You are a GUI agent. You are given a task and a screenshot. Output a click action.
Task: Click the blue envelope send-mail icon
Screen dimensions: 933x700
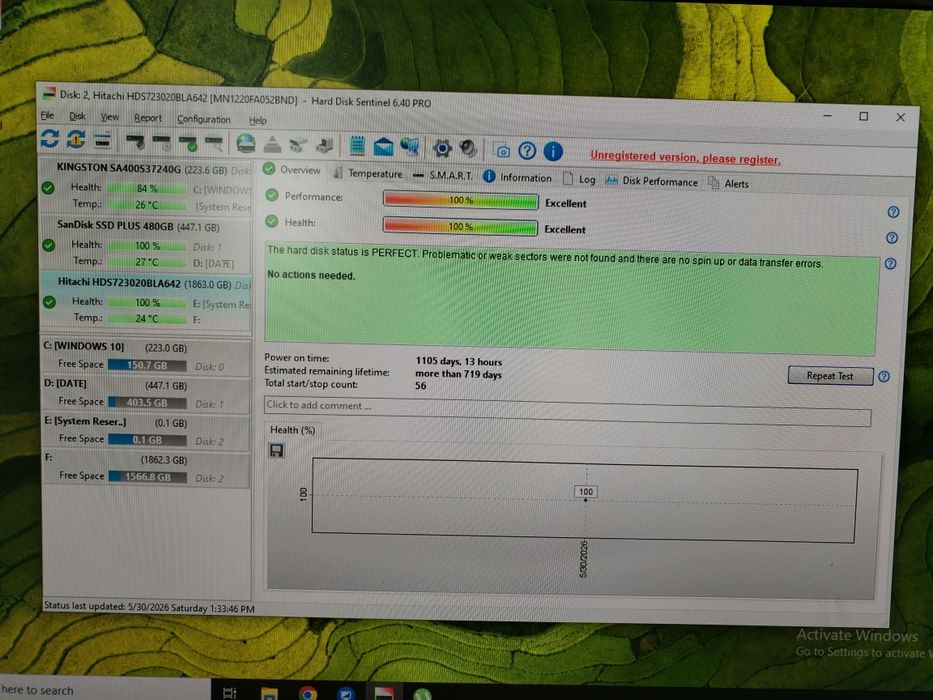click(x=383, y=146)
